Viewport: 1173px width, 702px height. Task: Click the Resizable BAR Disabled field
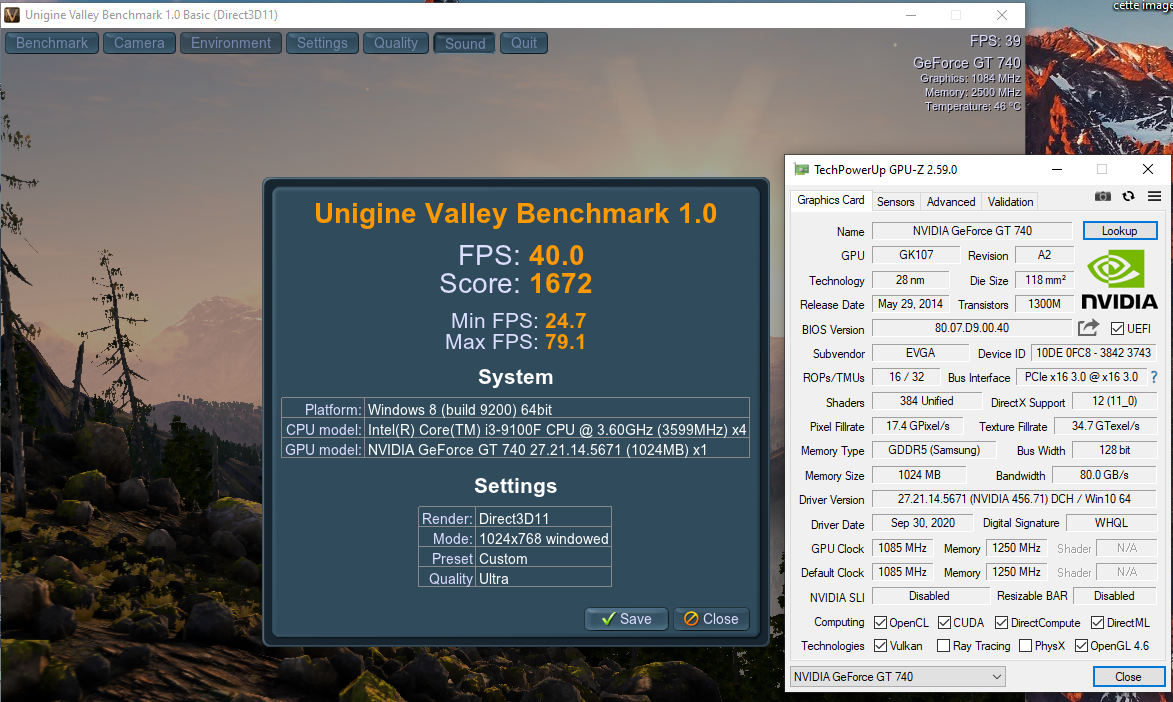point(1114,596)
